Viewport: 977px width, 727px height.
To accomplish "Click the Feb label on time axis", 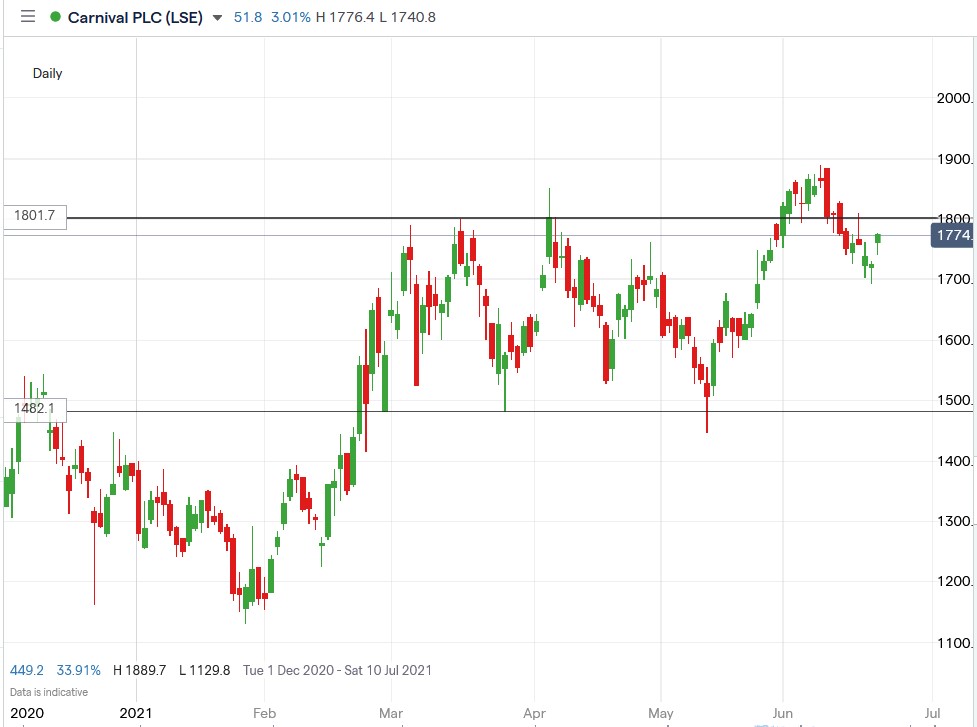I will point(264,713).
